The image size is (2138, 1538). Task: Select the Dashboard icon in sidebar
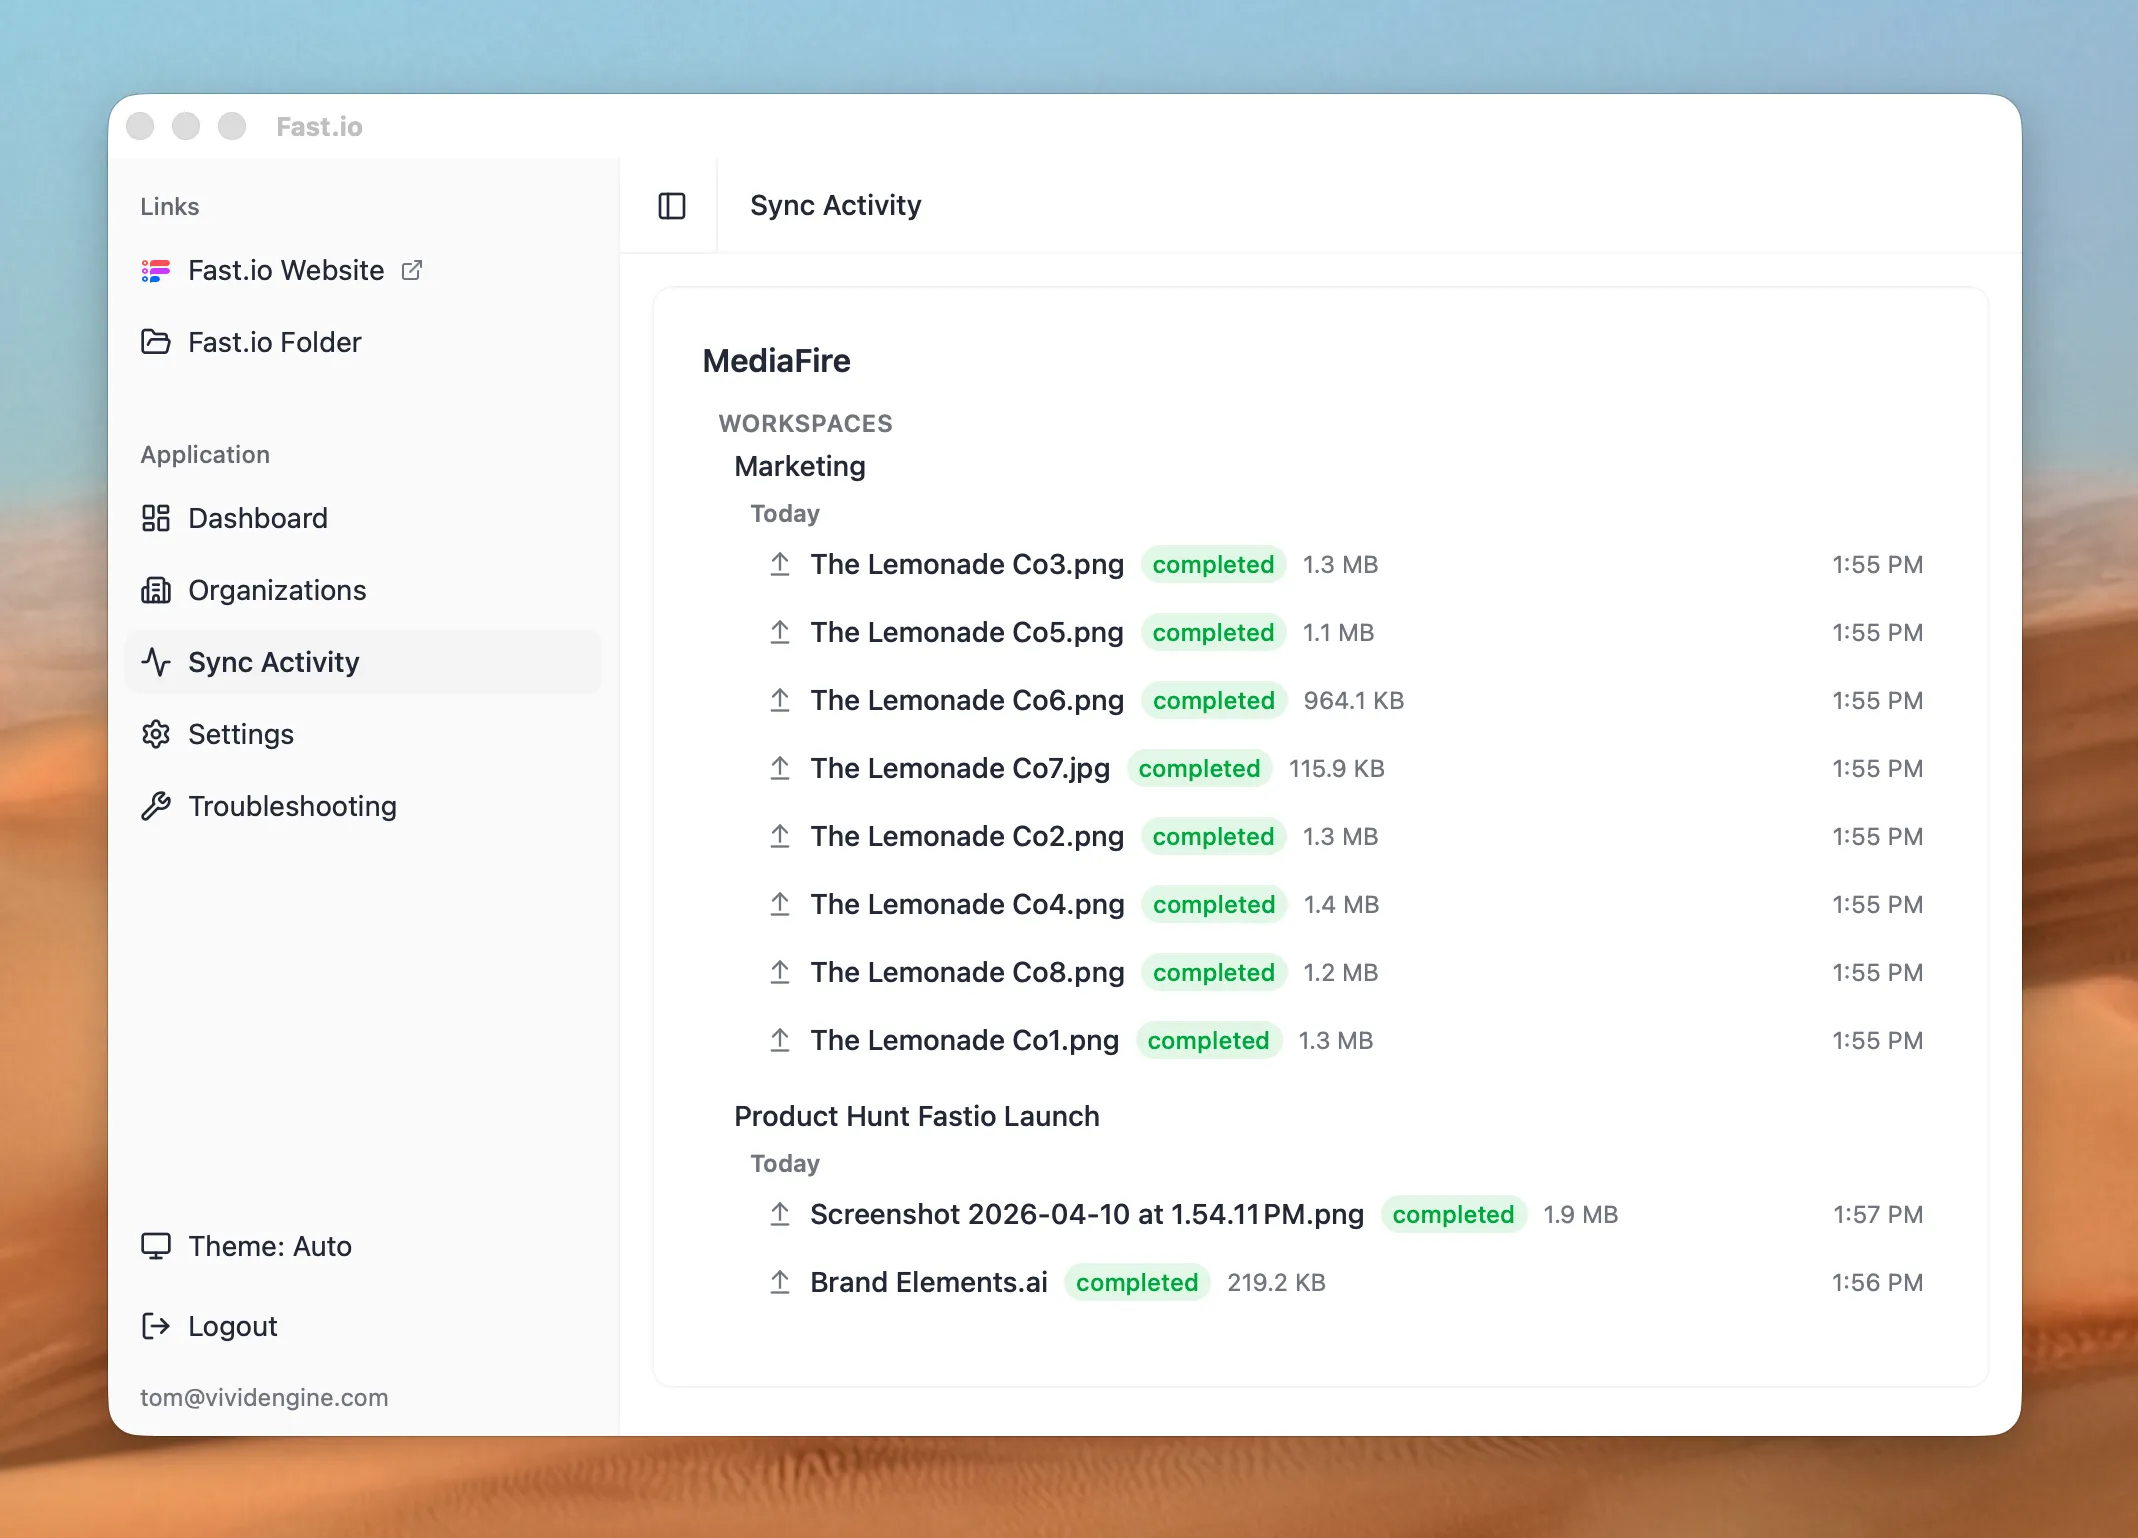coord(157,518)
